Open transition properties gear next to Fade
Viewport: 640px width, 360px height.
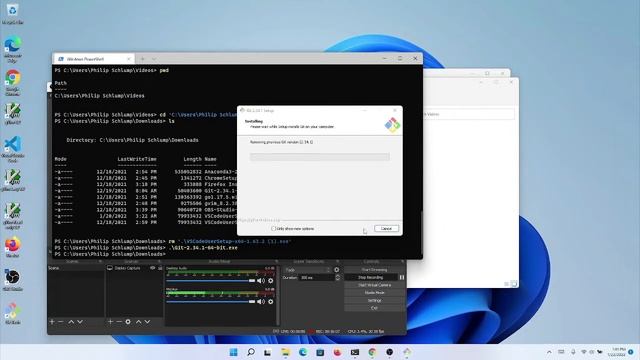pyautogui.click(x=336, y=270)
